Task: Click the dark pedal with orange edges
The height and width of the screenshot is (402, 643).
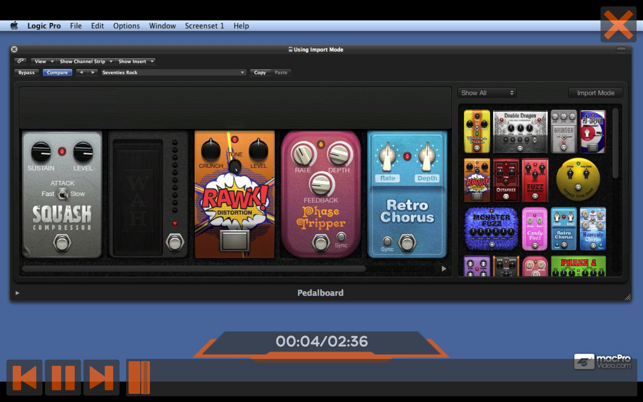Action: pos(506,266)
